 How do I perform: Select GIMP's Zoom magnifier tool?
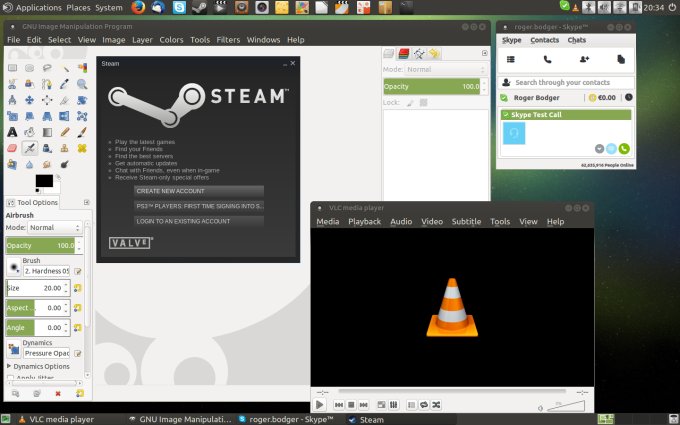click(x=82, y=84)
